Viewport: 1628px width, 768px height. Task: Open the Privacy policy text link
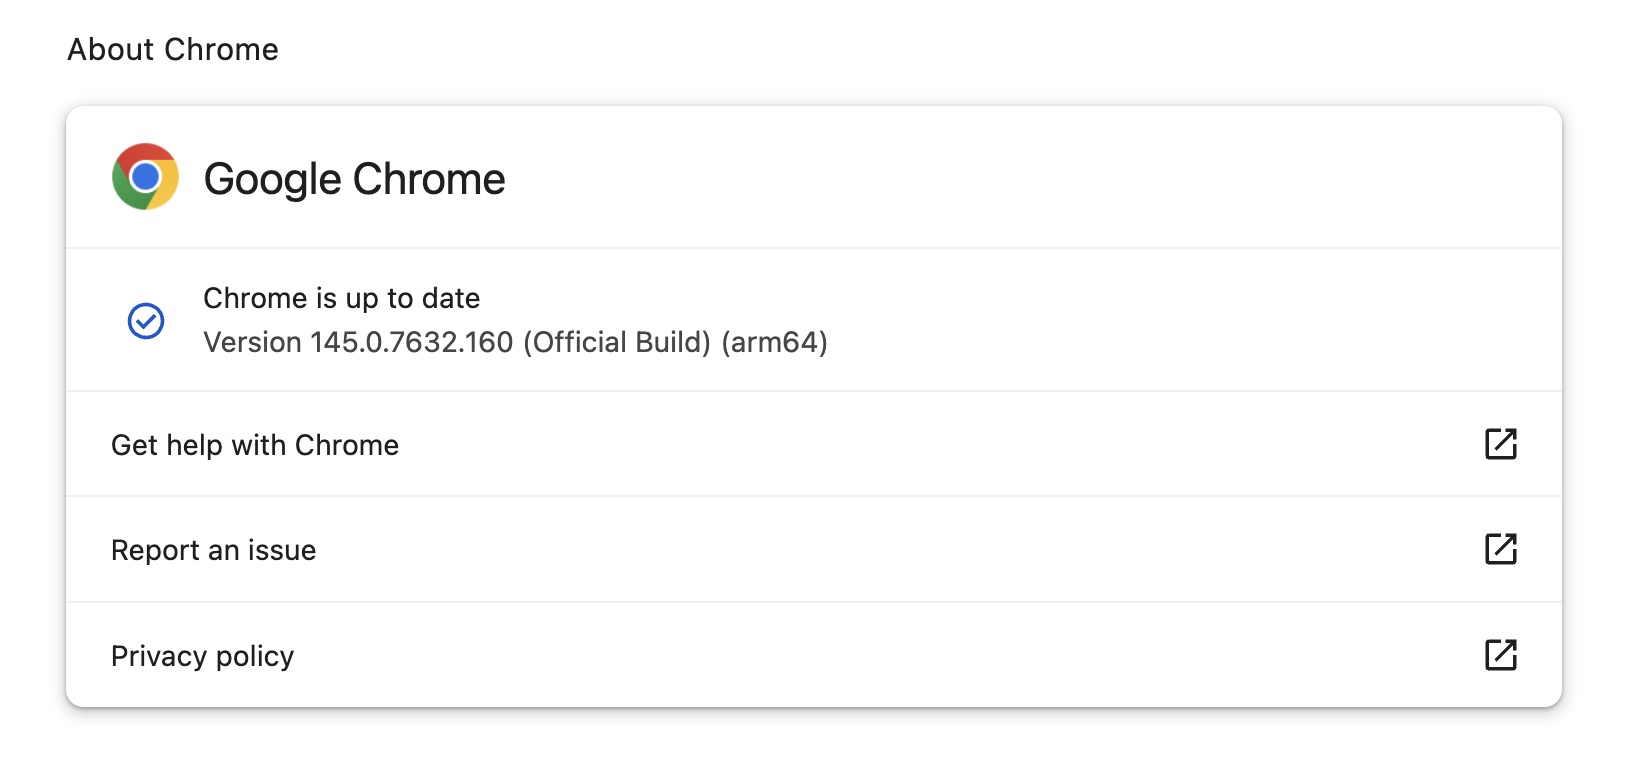[x=202, y=656]
